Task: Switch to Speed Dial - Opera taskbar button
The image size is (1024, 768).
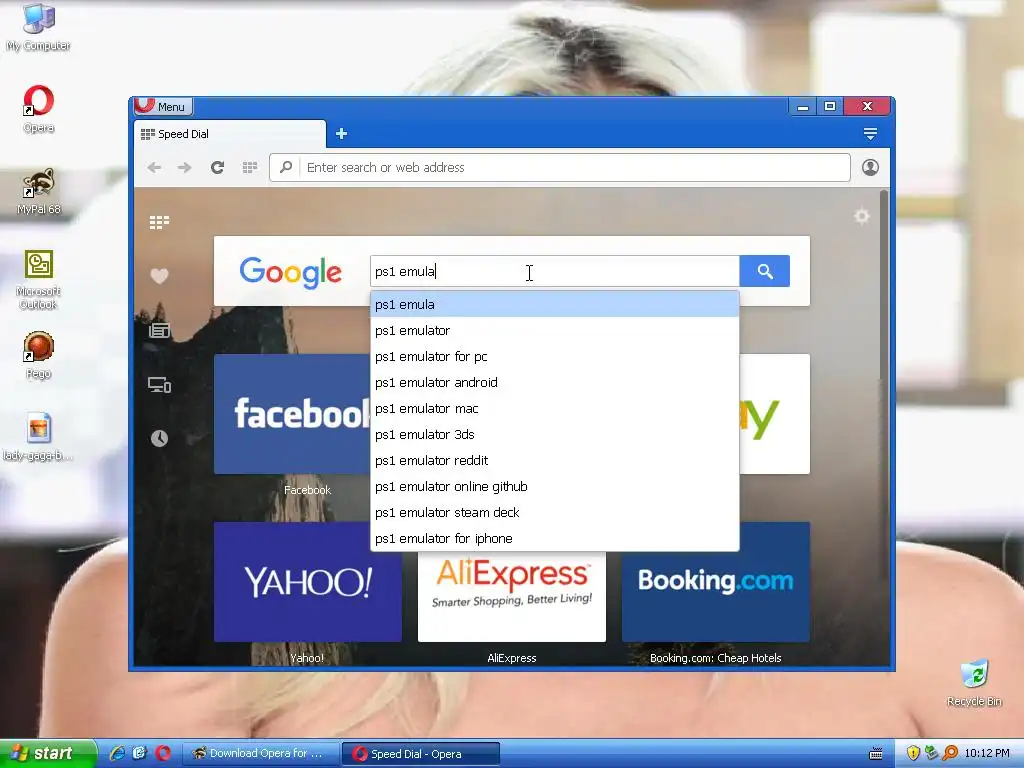Action: pyautogui.click(x=421, y=754)
